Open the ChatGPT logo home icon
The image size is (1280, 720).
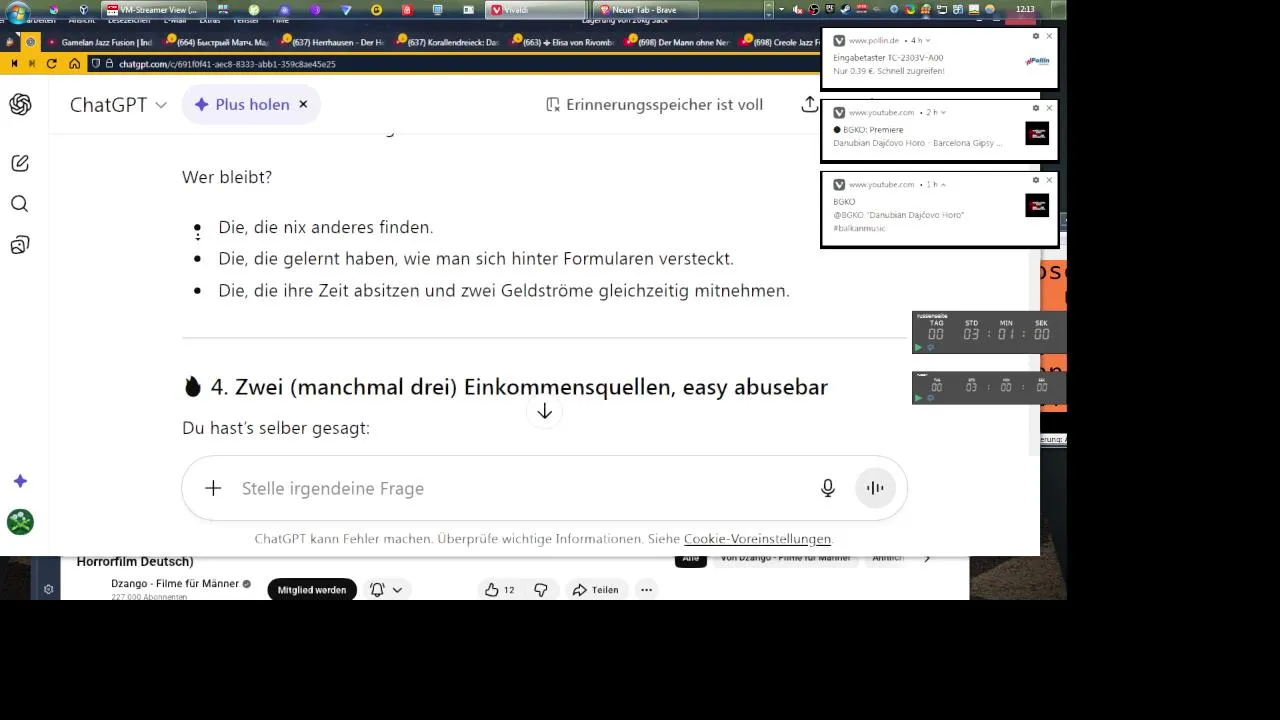pyautogui.click(x=20, y=105)
